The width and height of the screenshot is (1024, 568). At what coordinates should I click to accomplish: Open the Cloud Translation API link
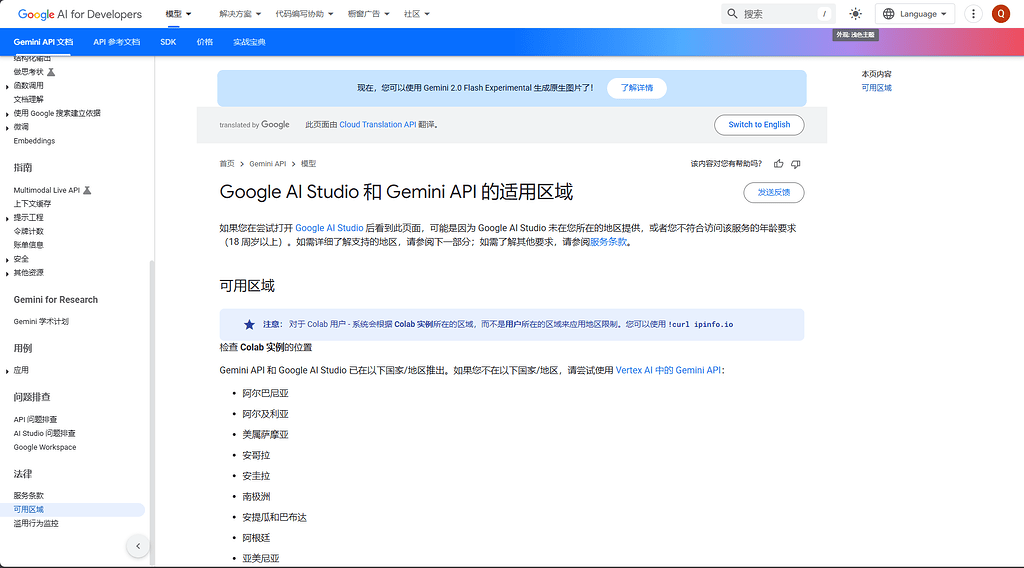click(x=377, y=125)
